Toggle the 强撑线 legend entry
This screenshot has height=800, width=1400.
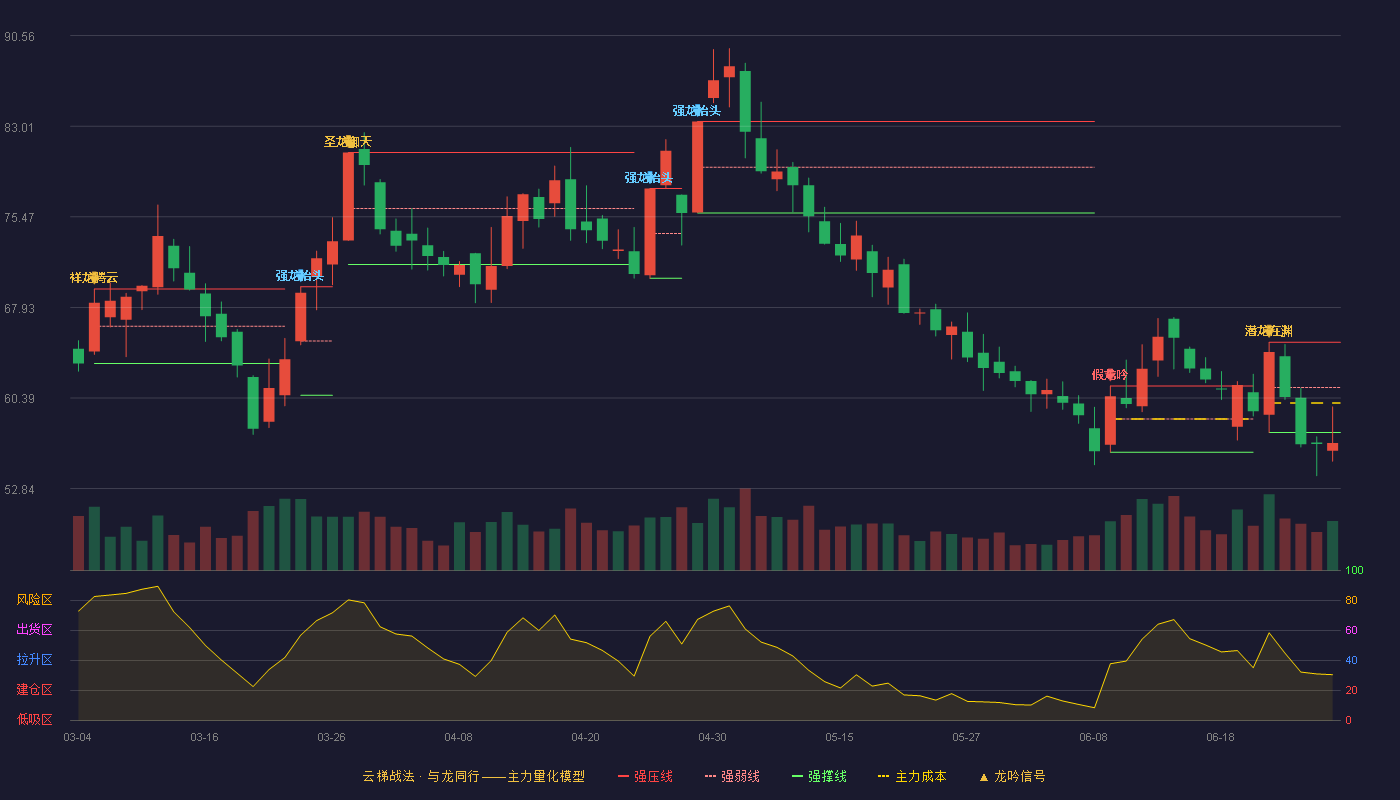tap(819, 776)
